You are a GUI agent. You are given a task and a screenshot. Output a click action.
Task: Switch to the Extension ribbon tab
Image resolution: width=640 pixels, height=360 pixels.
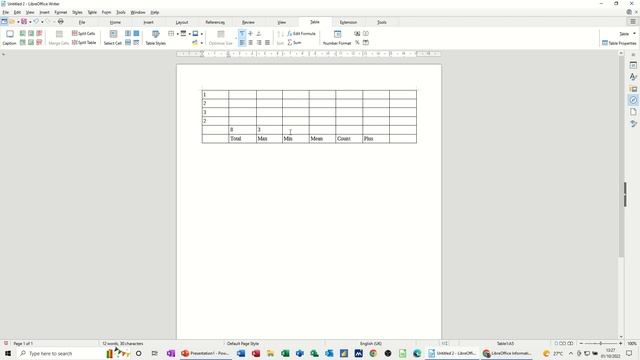(348, 22)
